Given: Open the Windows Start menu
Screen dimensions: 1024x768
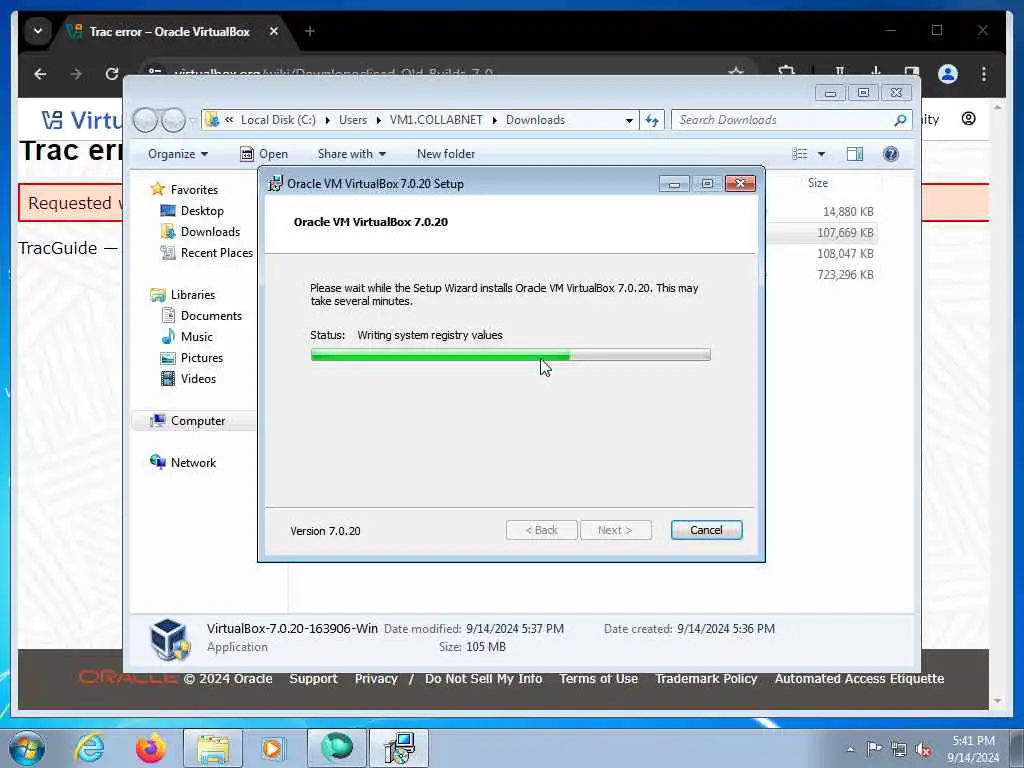Looking at the screenshot, I should [27, 748].
